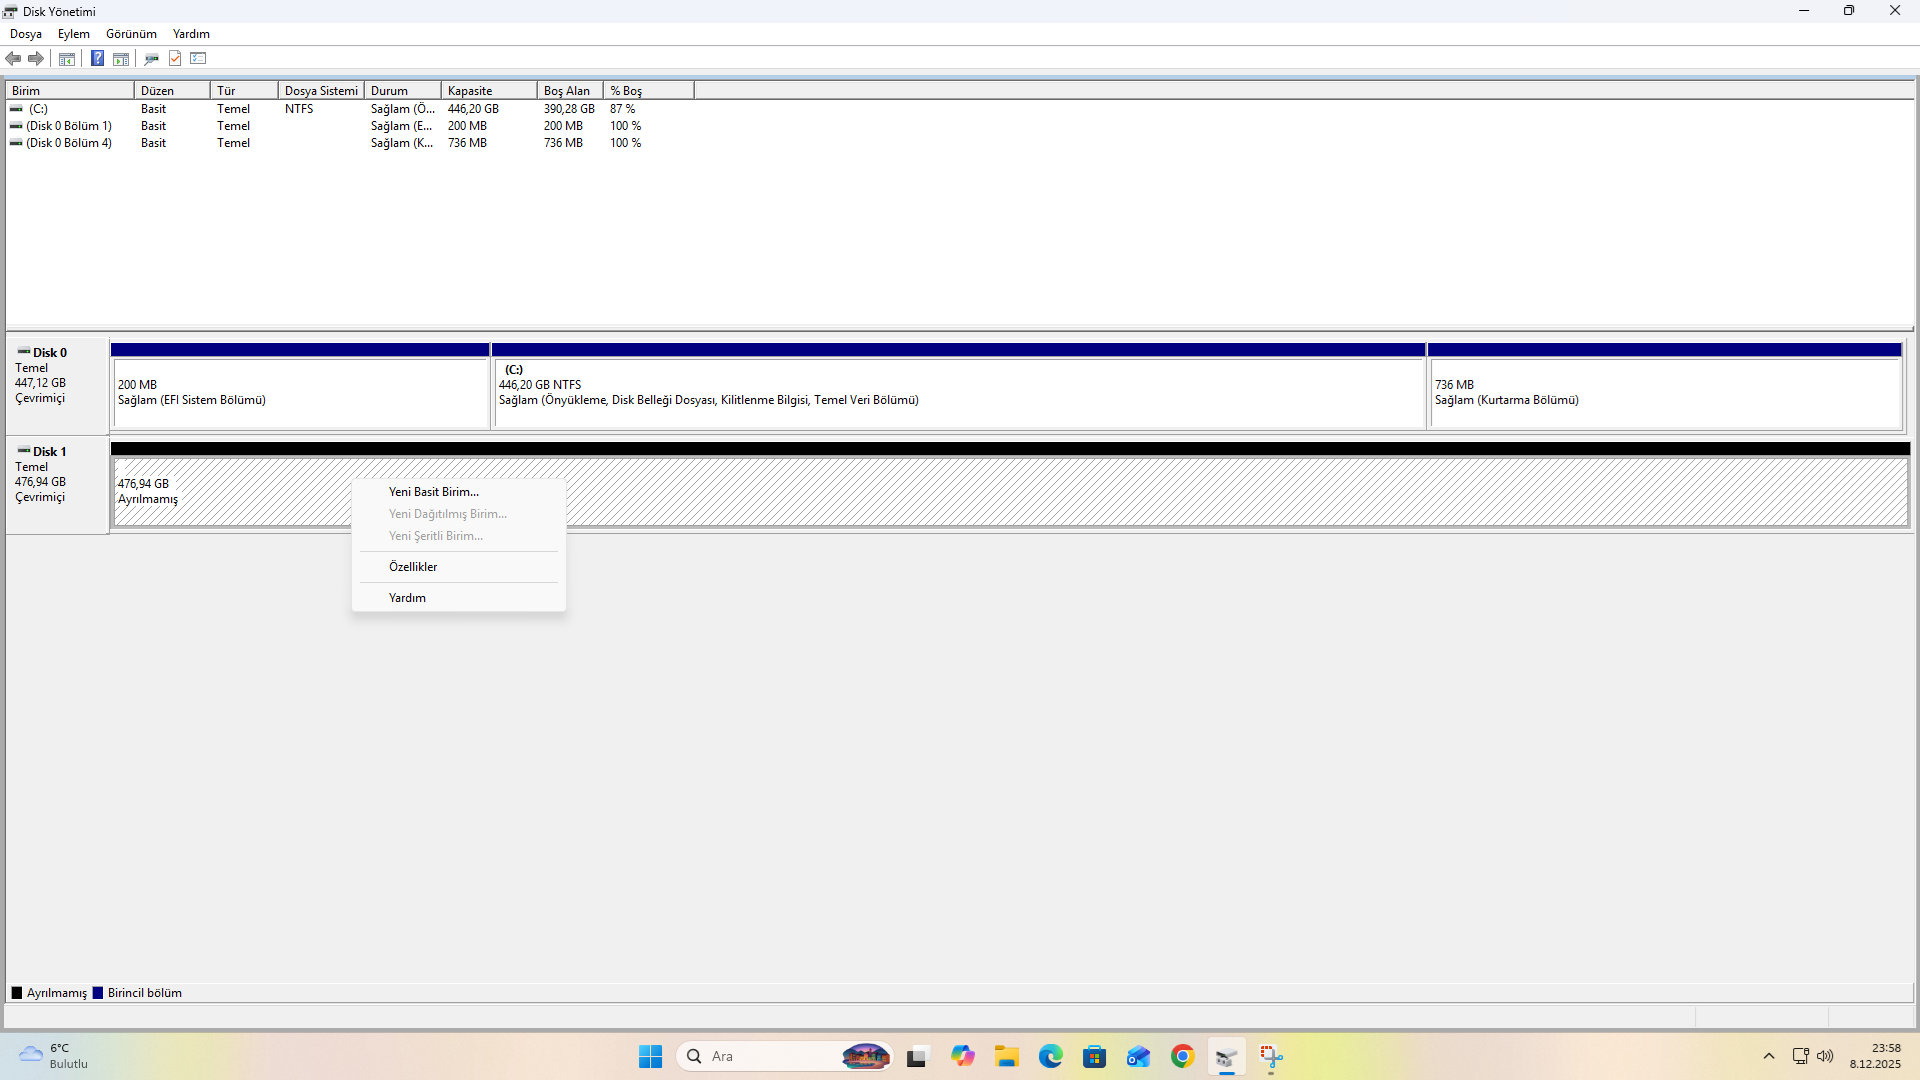Image resolution: width=1920 pixels, height=1080 pixels.
Task: Click the show/hide console tree toolbar icon
Action: (x=67, y=58)
